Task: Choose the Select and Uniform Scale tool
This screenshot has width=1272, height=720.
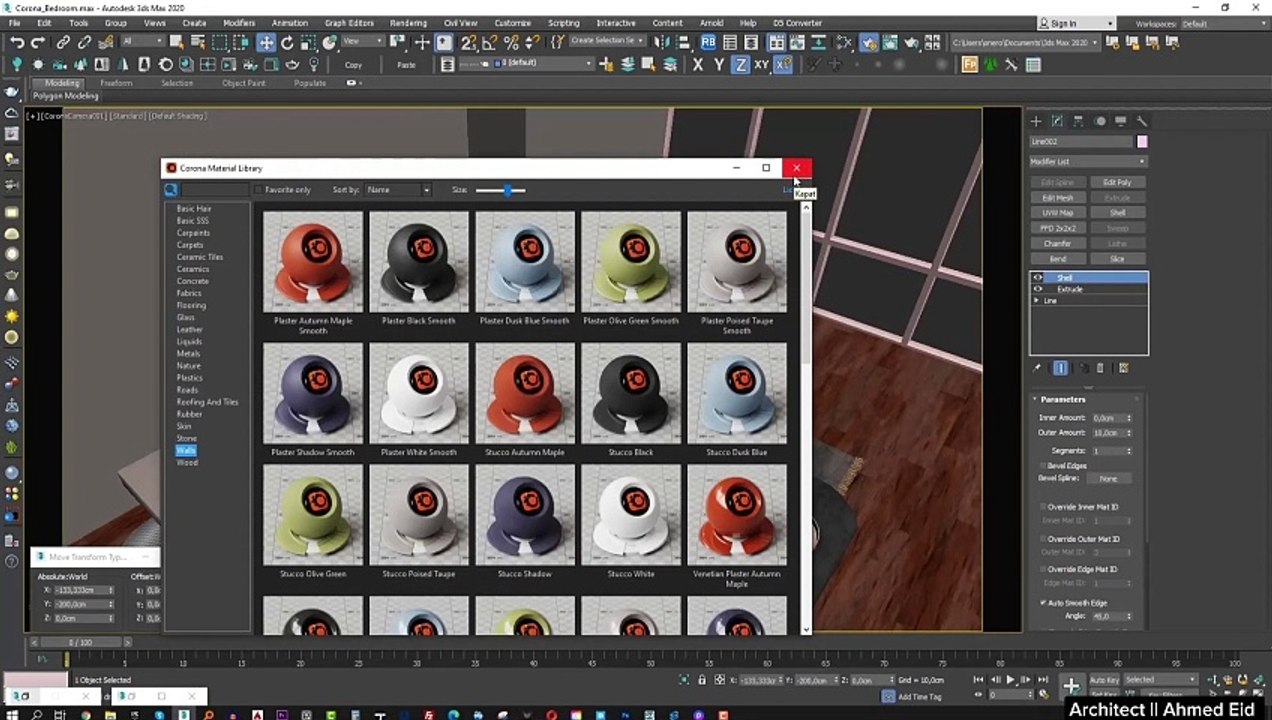Action: [x=309, y=42]
